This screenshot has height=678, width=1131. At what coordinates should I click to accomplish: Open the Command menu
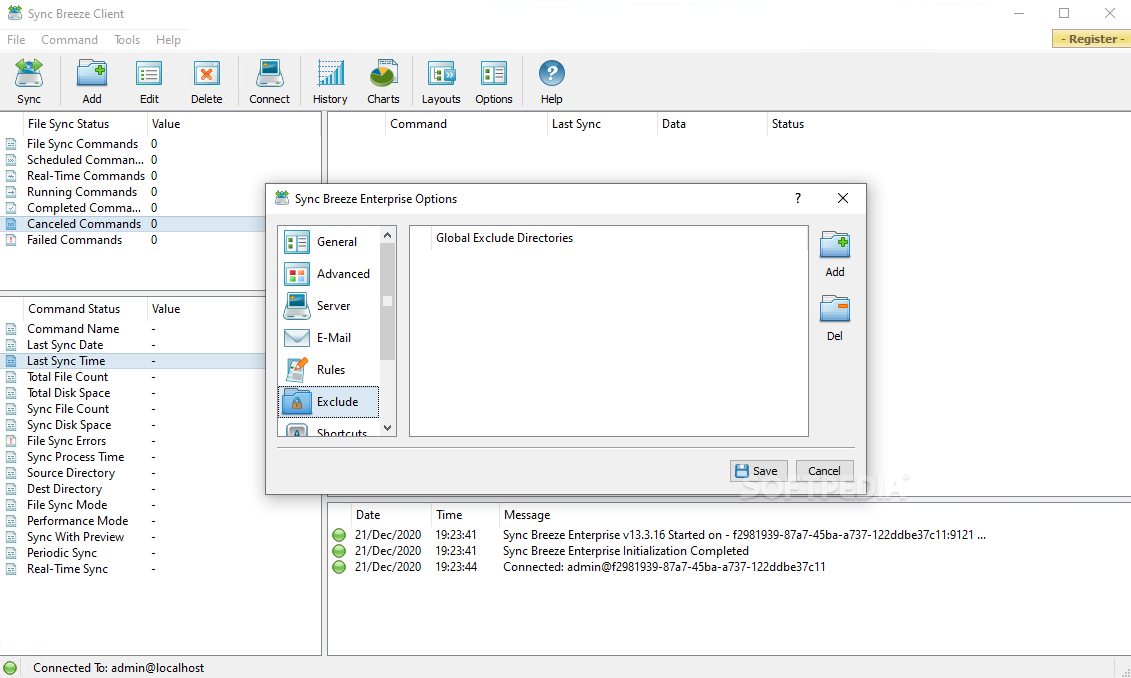tap(69, 40)
